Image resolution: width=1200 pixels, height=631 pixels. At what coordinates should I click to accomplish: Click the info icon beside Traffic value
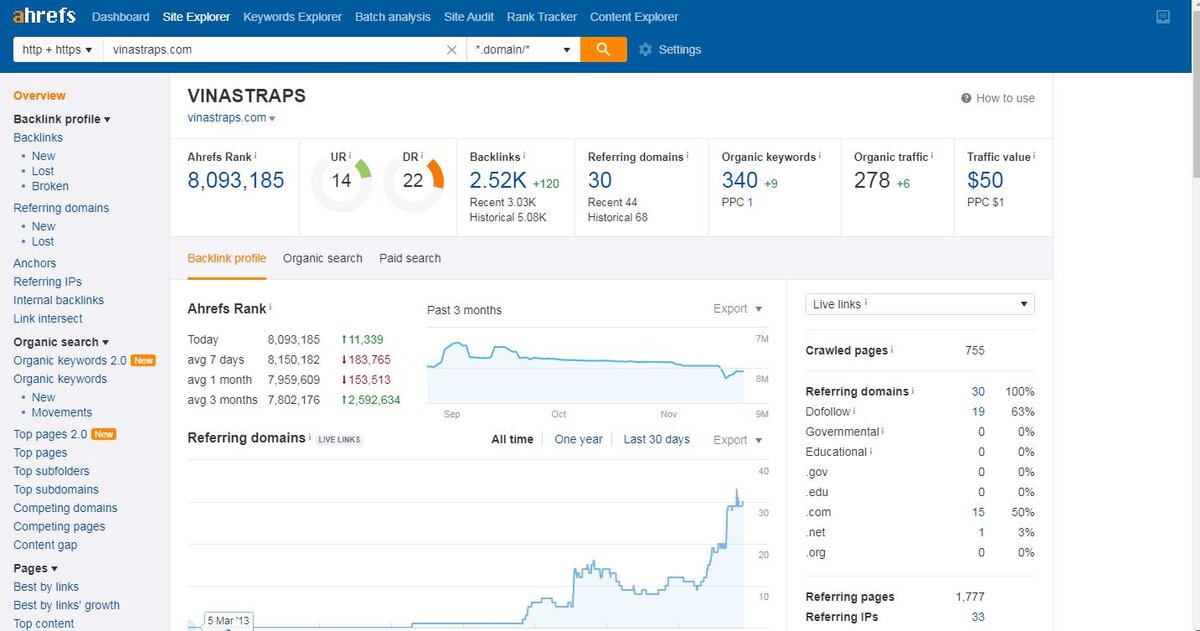tap(1035, 155)
